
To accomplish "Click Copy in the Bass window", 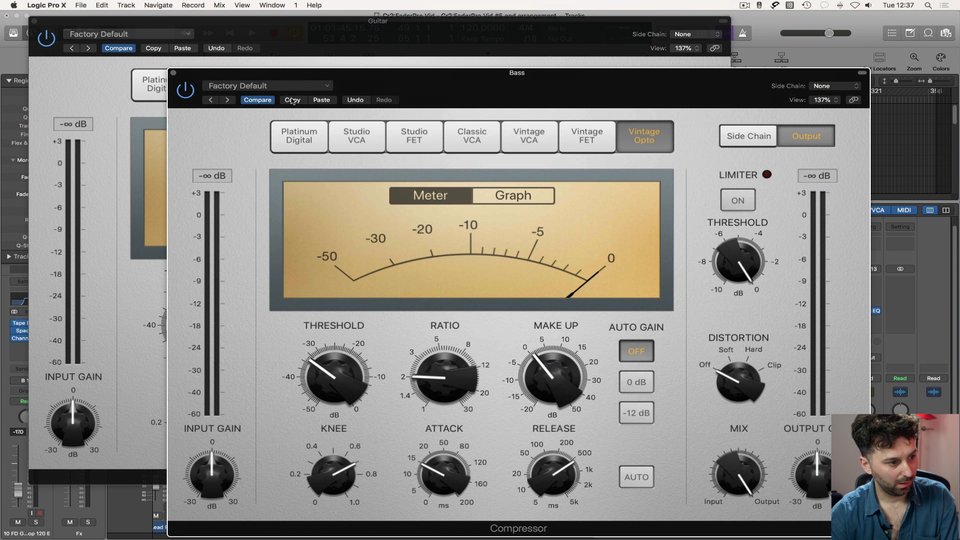I will 292,100.
